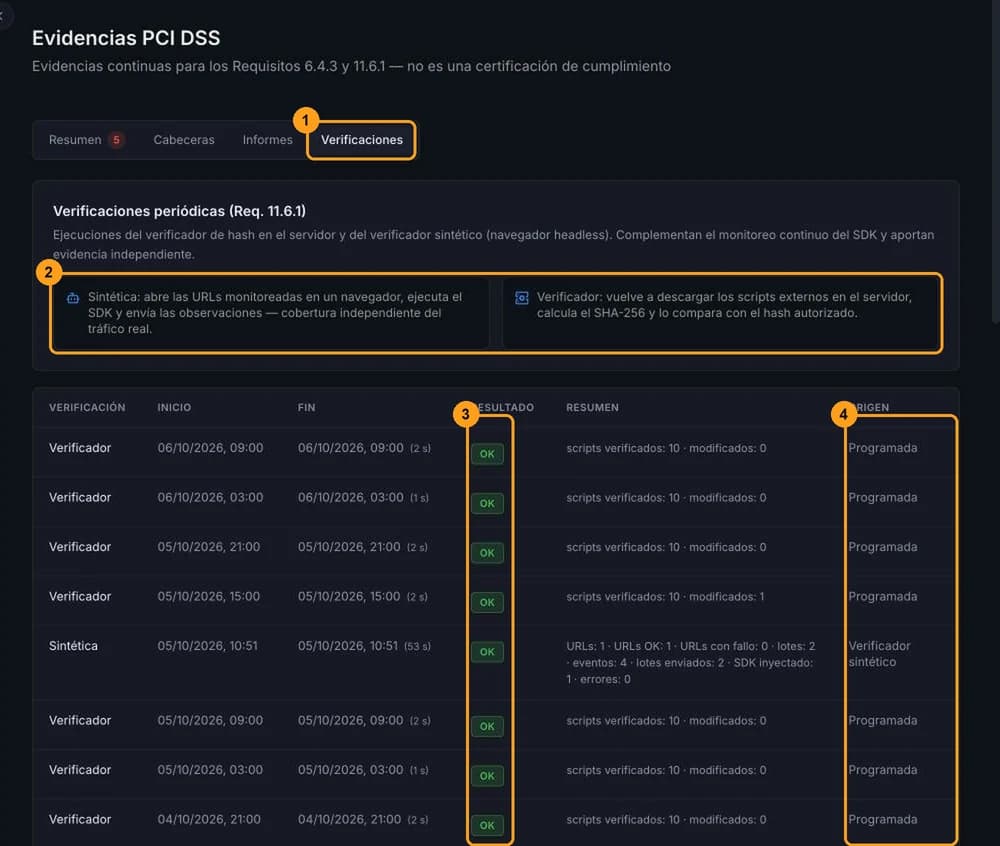
Task: Go to the Informes tab
Action: click(267, 140)
